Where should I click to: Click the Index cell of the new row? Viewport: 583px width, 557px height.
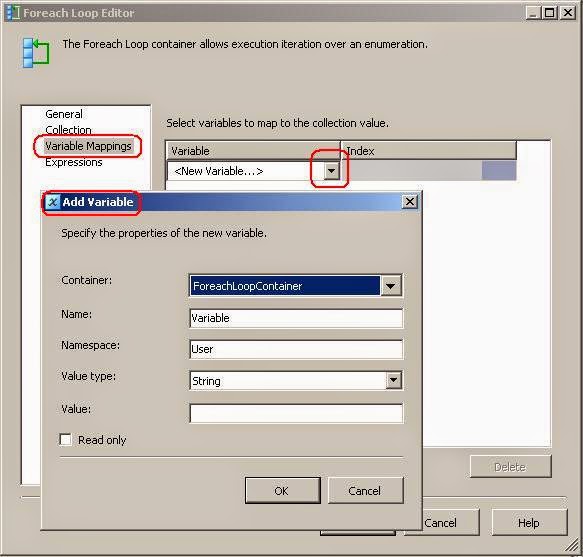429,171
